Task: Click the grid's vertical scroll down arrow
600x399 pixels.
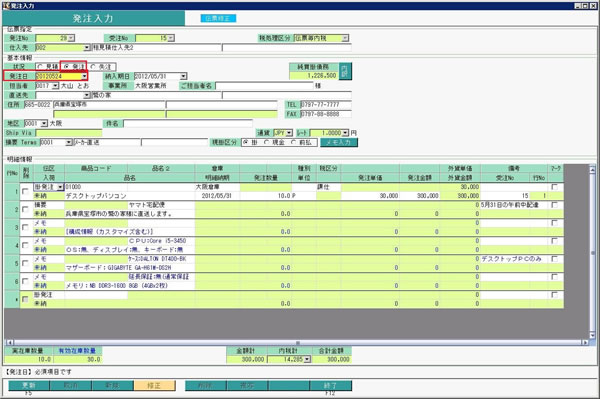Action: coord(592,335)
